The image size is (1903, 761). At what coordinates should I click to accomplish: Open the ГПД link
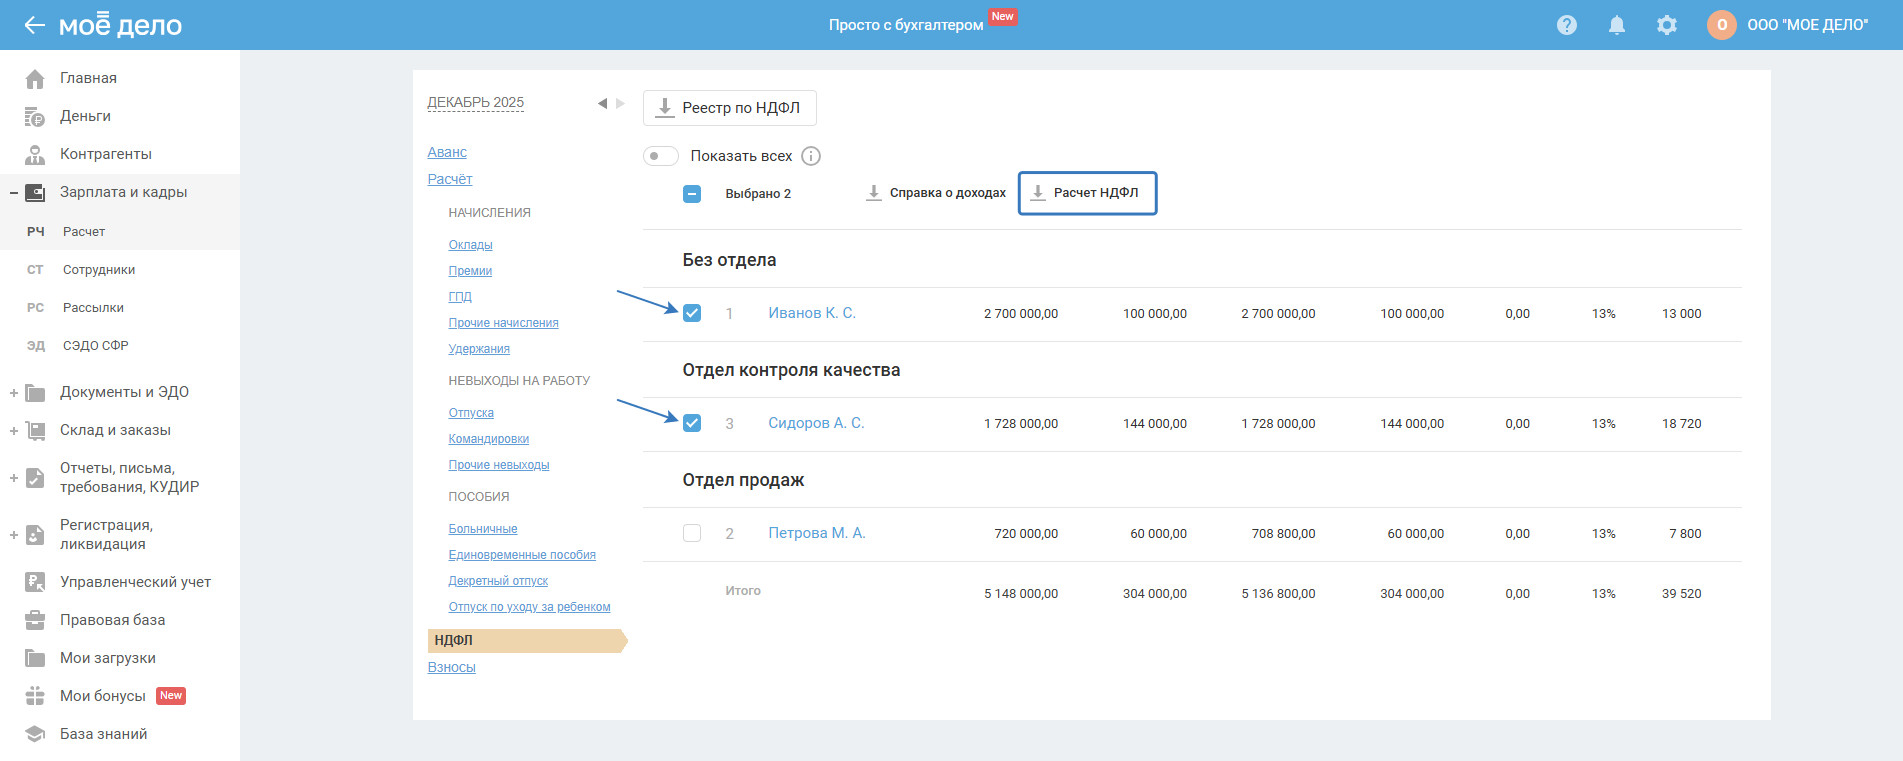coord(460,297)
